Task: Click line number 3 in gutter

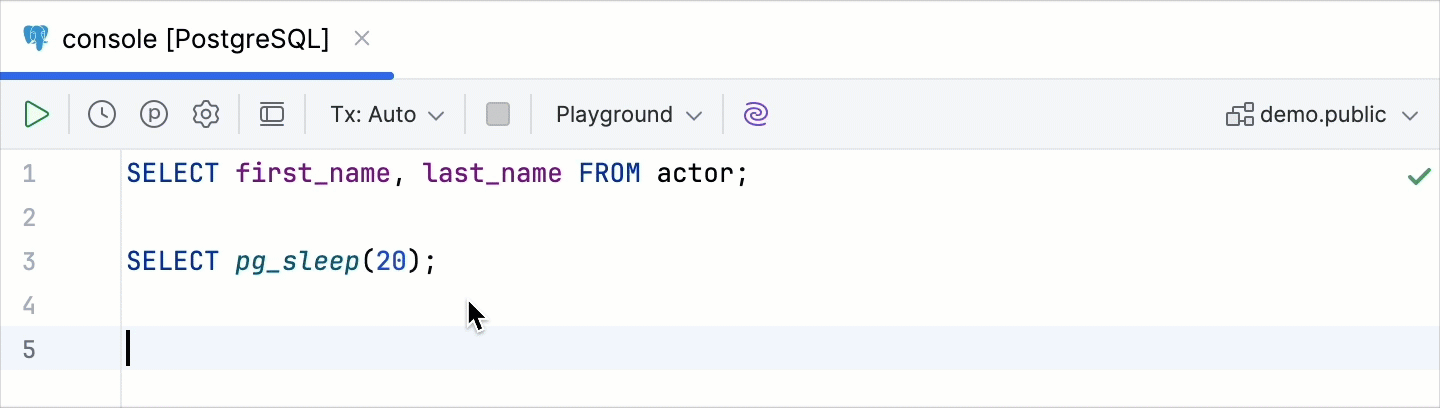Action: click(29, 262)
